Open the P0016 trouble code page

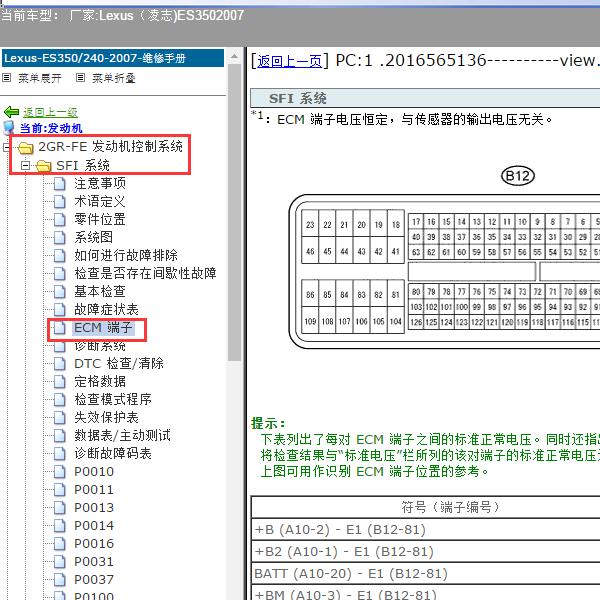[94, 543]
